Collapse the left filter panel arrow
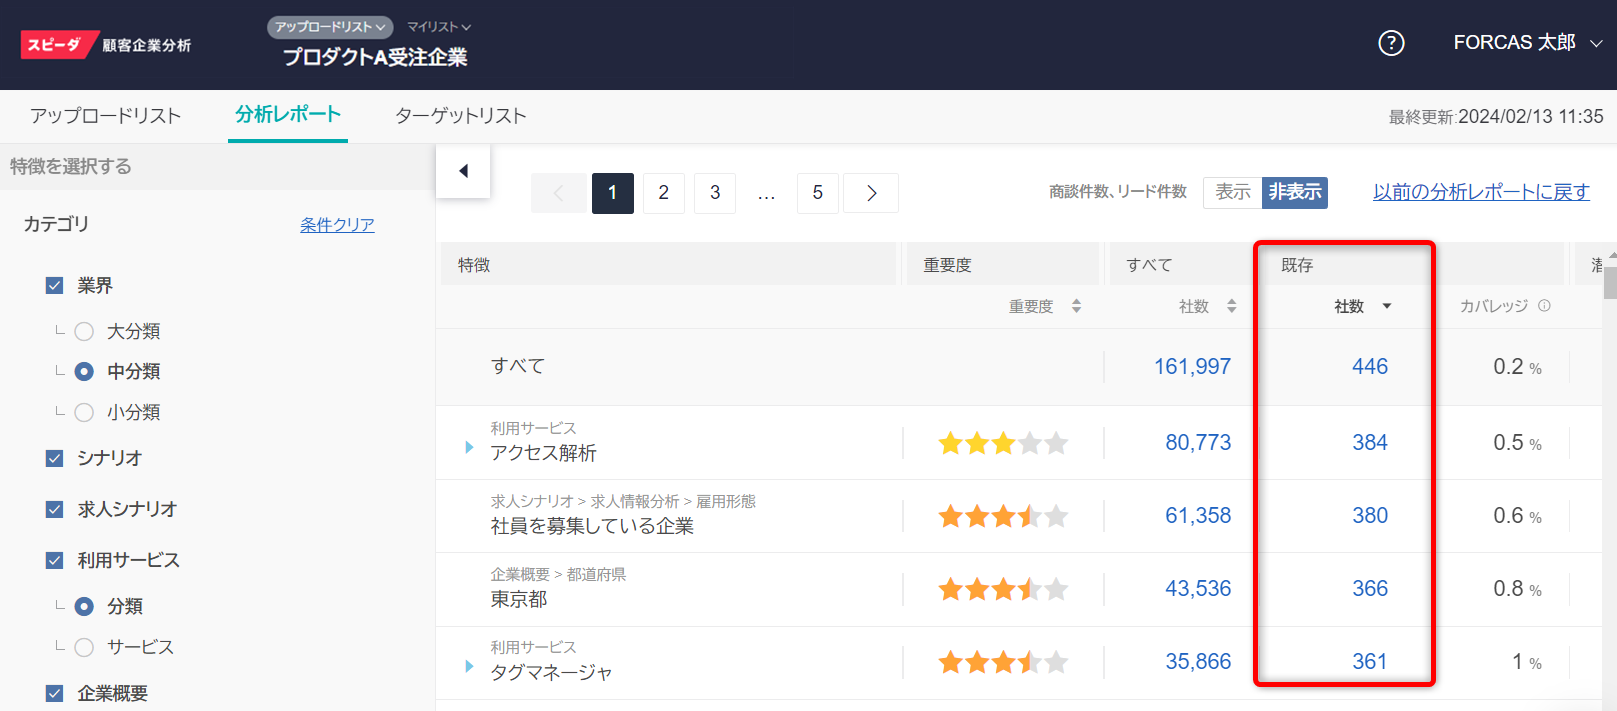The width and height of the screenshot is (1617, 711). pyautogui.click(x=463, y=171)
